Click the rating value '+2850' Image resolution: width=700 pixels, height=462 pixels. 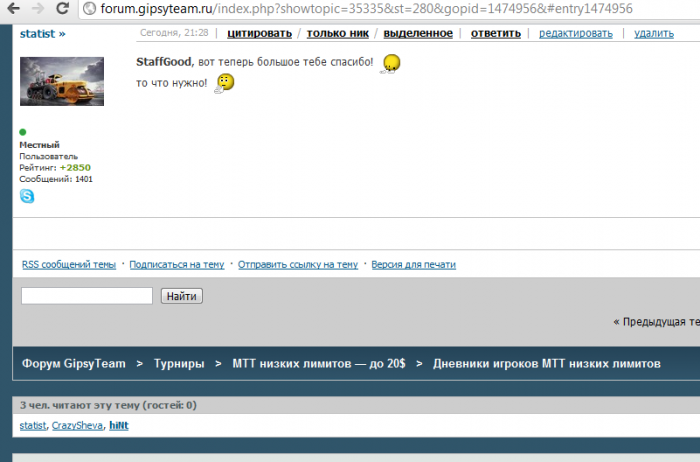(75, 168)
